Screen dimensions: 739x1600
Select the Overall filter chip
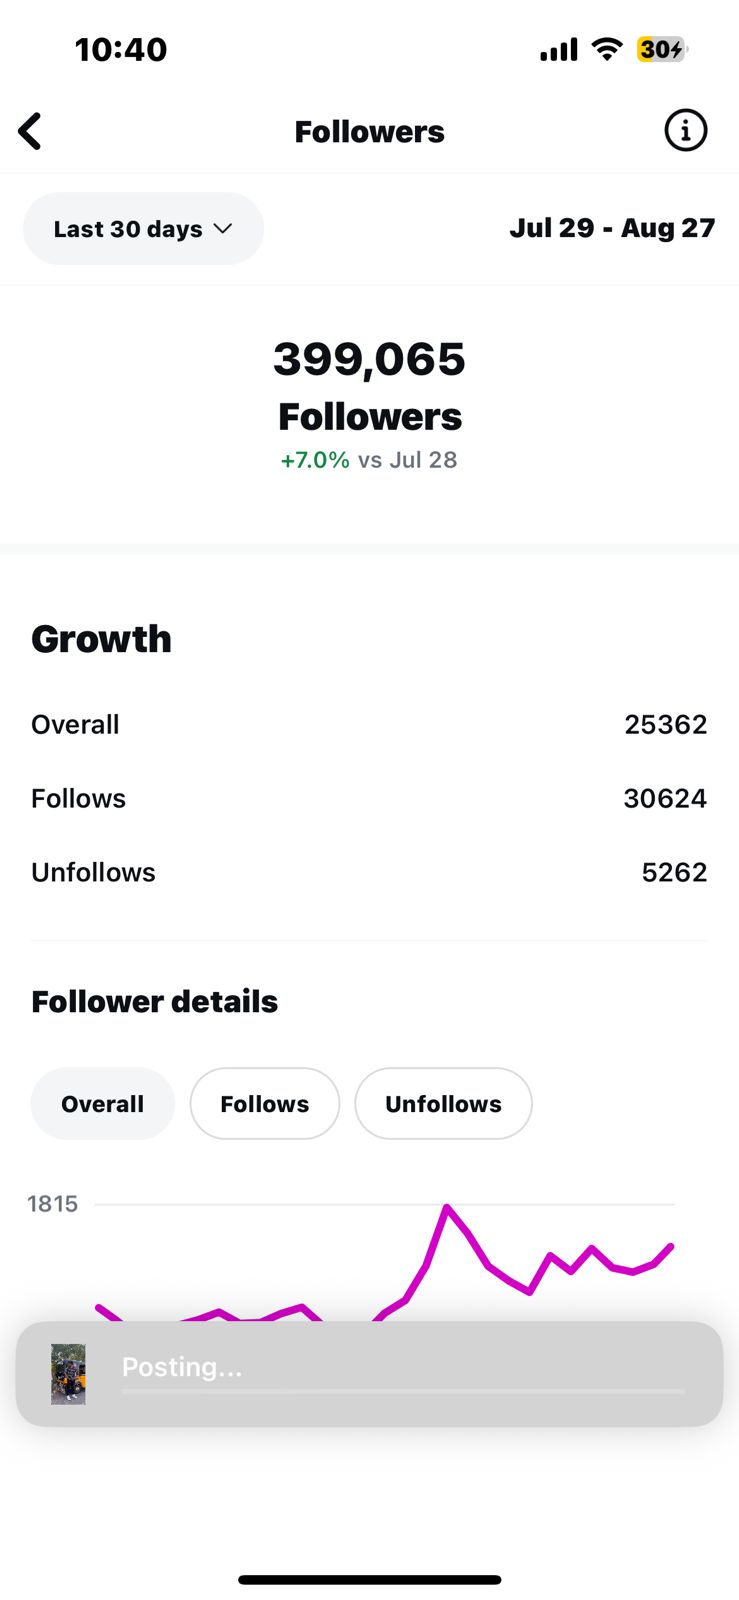tap(103, 1104)
